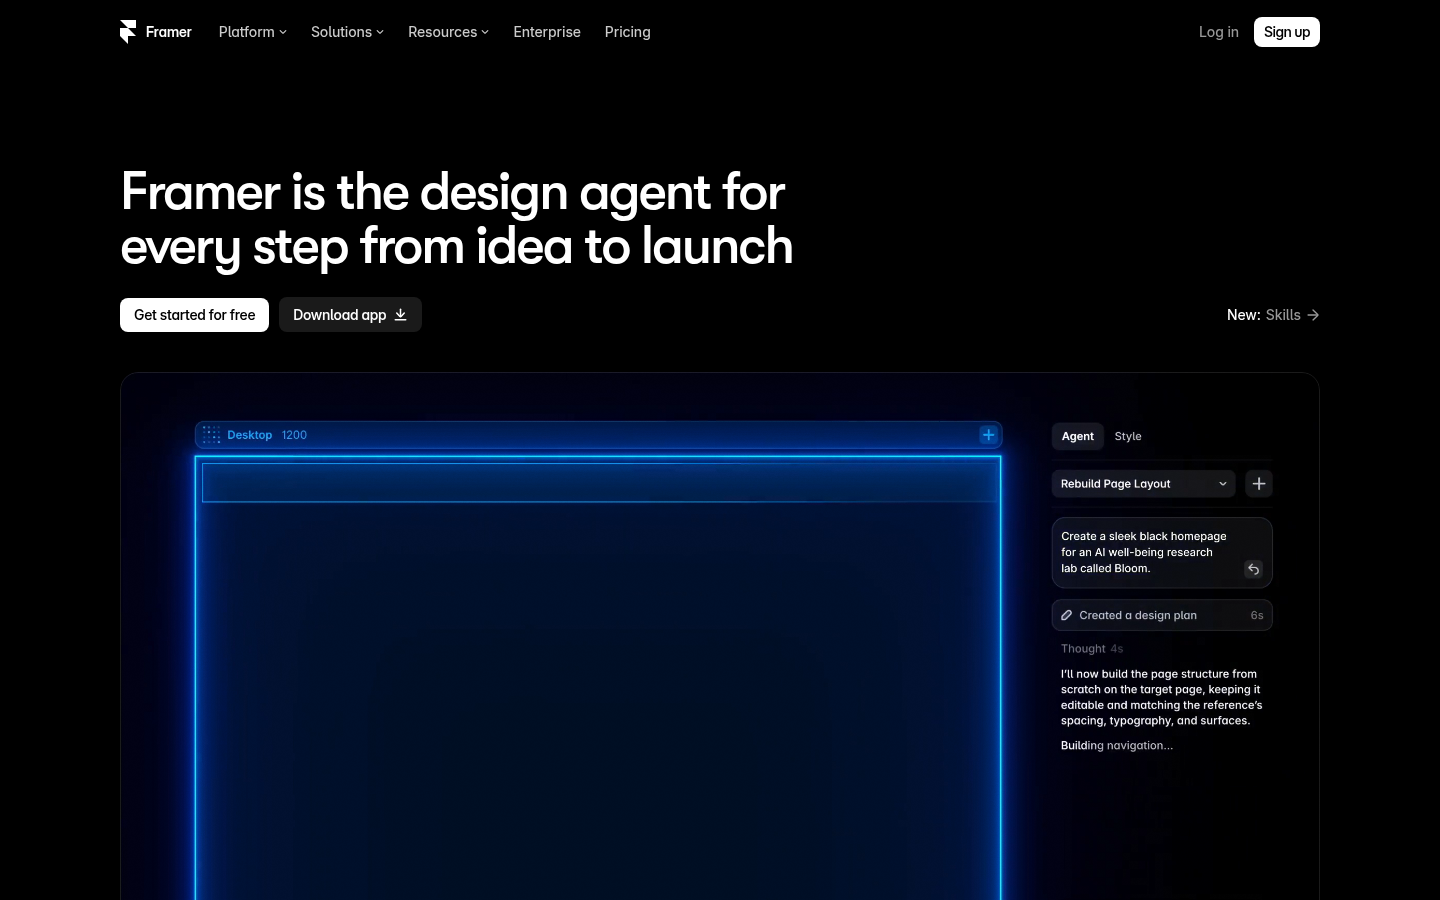
Task: Open the Resources dropdown
Action: [448, 32]
